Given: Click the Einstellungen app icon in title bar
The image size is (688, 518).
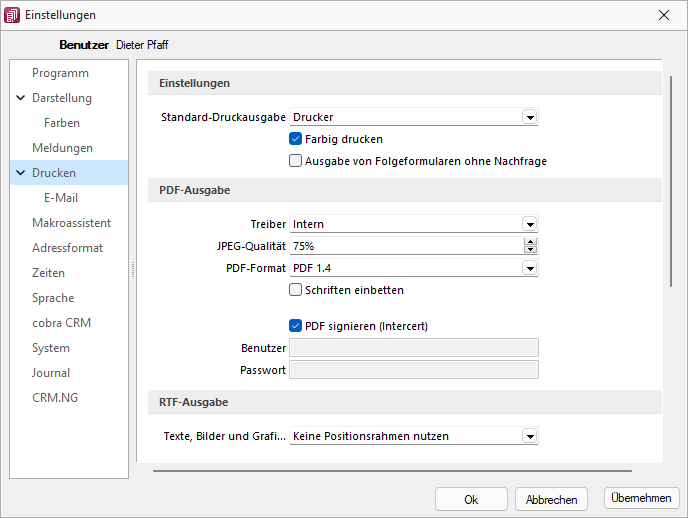Looking at the screenshot, I should [x=12, y=15].
